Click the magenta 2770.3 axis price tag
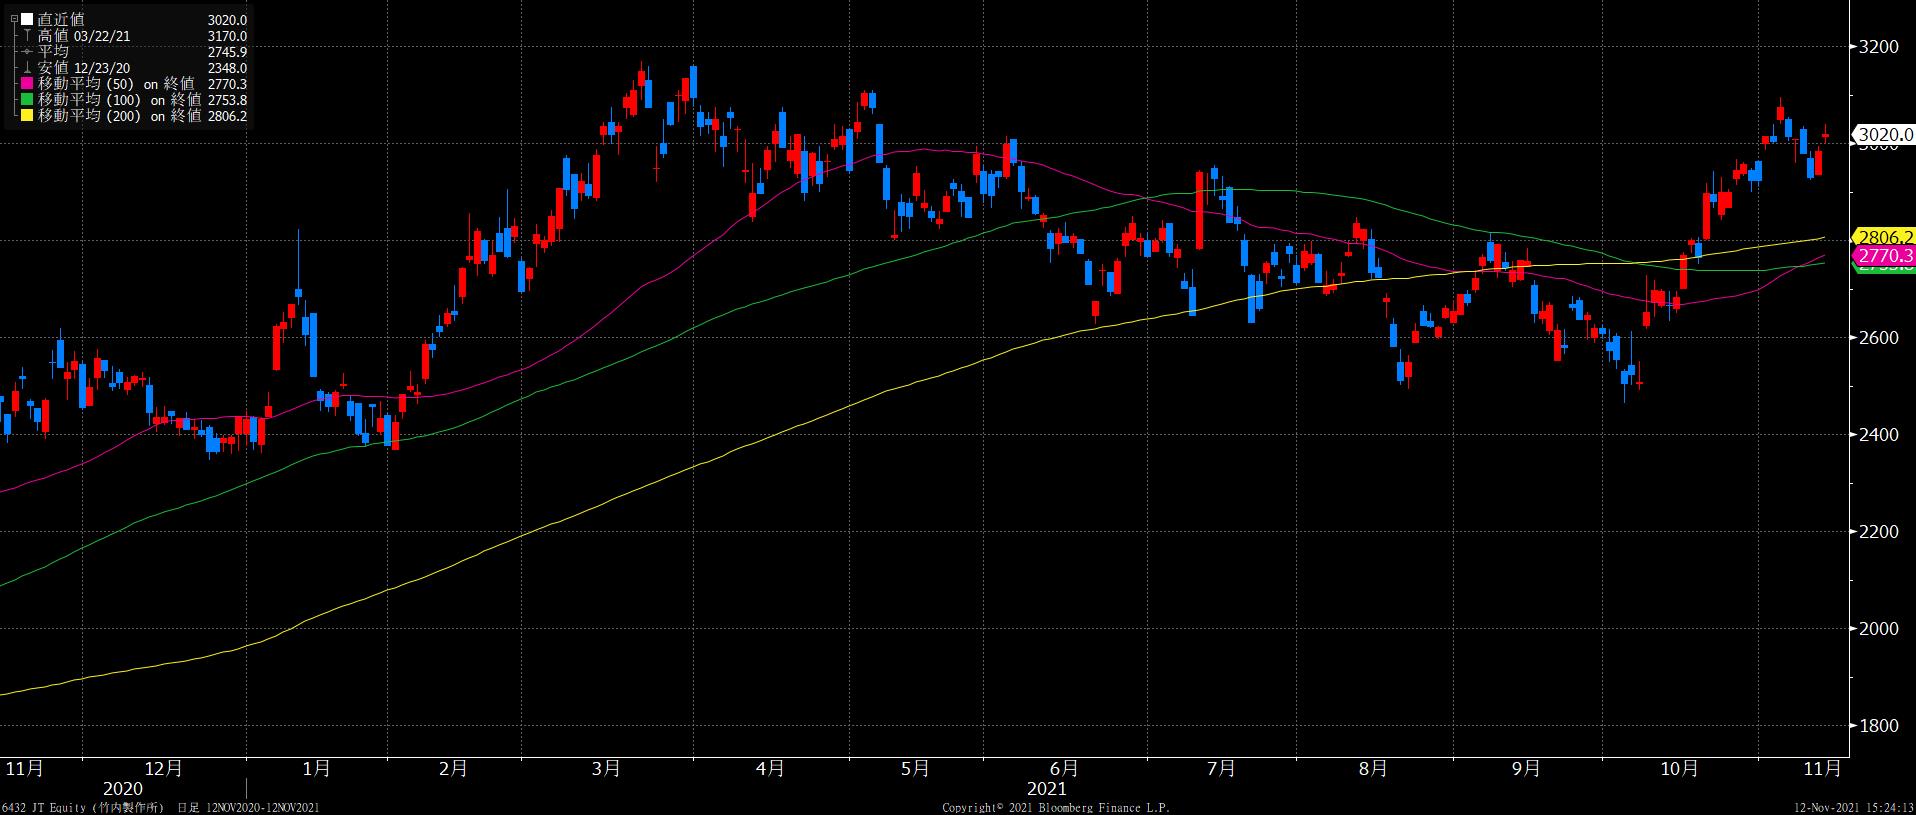Image resolution: width=1916 pixels, height=815 pixels. (x=1884, y=256)
